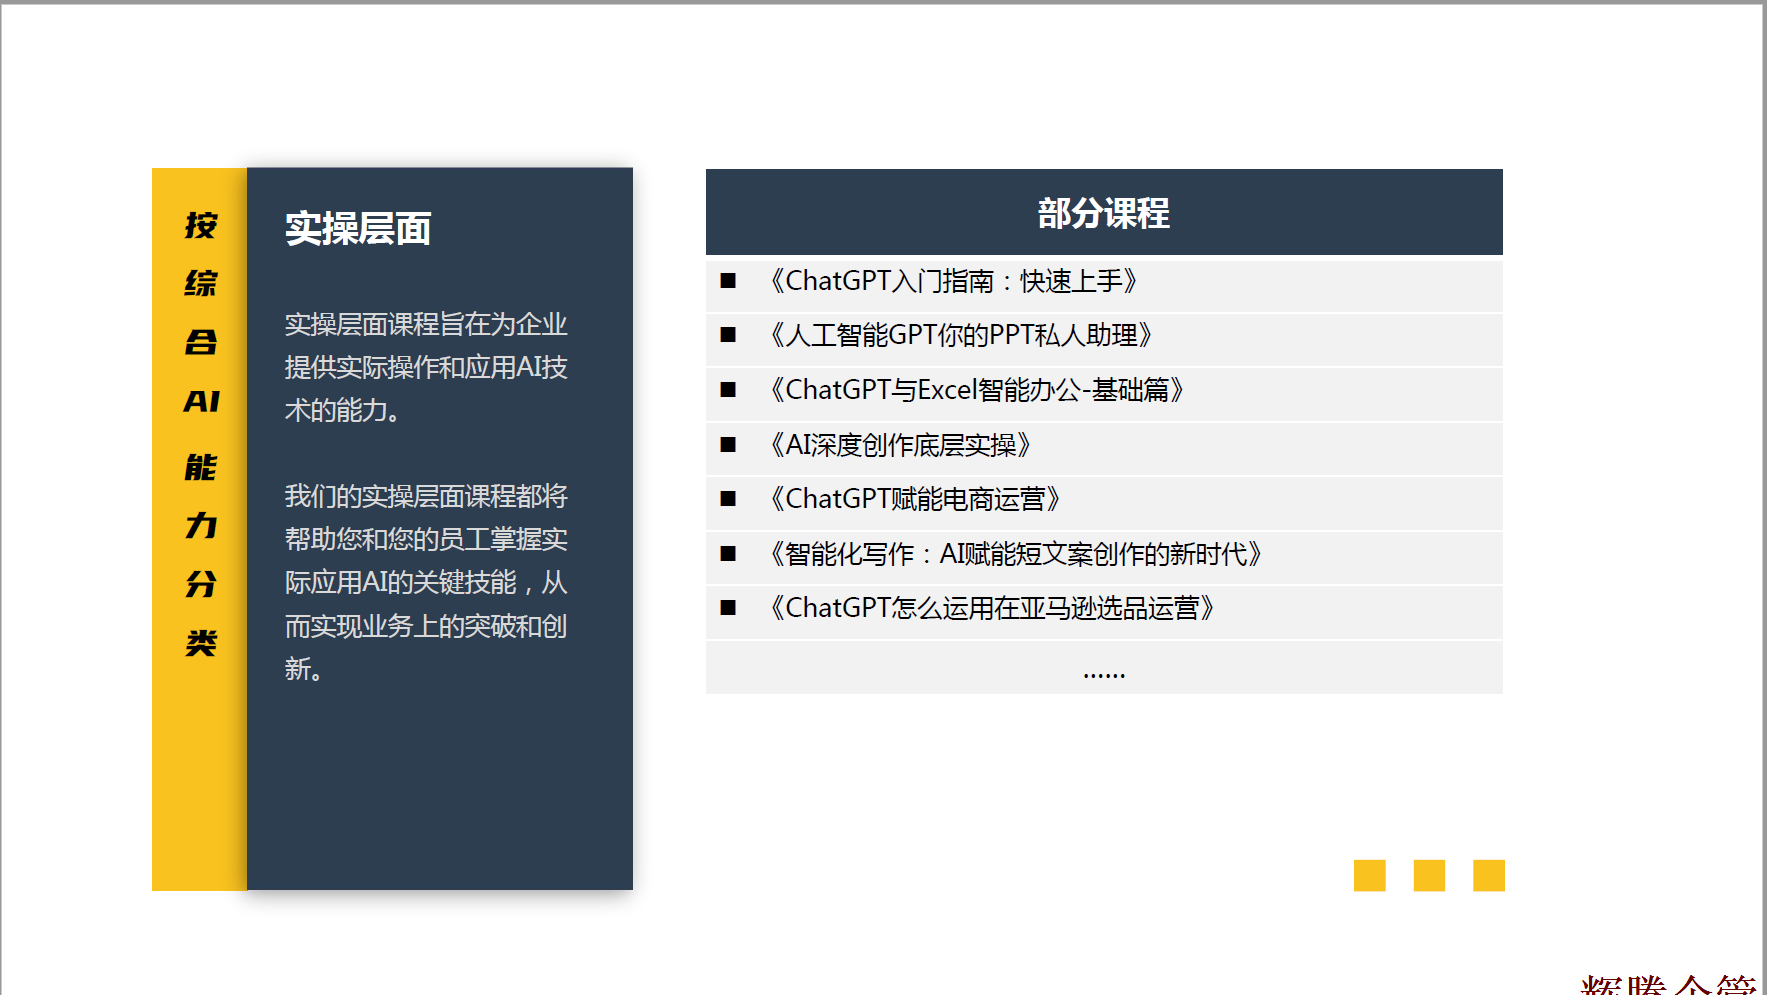Click the paragraph starting with 我们的实操层面课程
This screenshot has width=1767, height=995.
(x=426, y=582)
